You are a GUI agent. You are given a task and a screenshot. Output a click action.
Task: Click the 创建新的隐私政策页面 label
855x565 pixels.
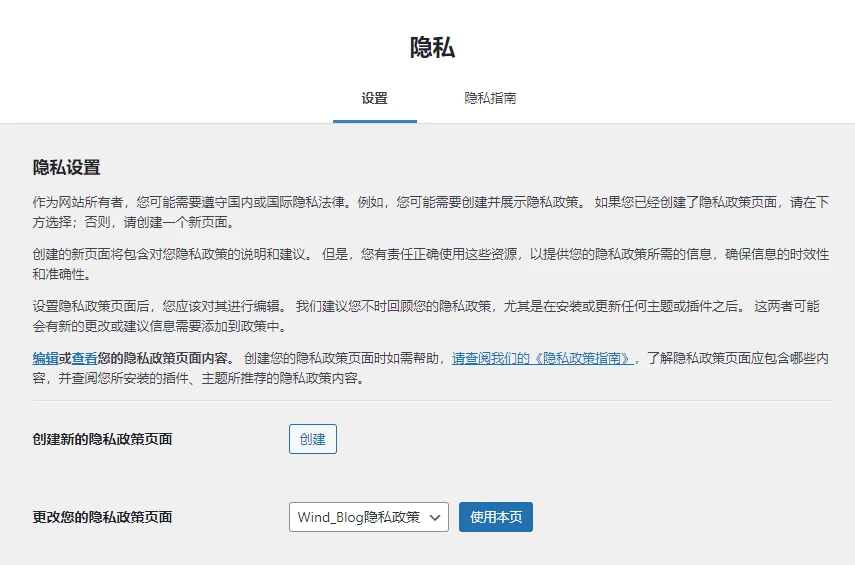102,439
